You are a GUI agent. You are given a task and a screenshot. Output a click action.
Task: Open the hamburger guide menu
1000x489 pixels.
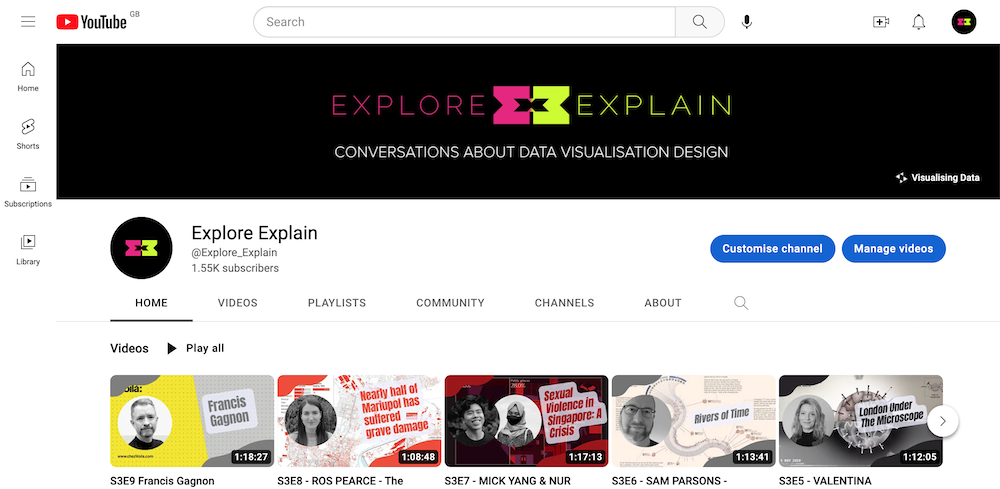(28, 22)
